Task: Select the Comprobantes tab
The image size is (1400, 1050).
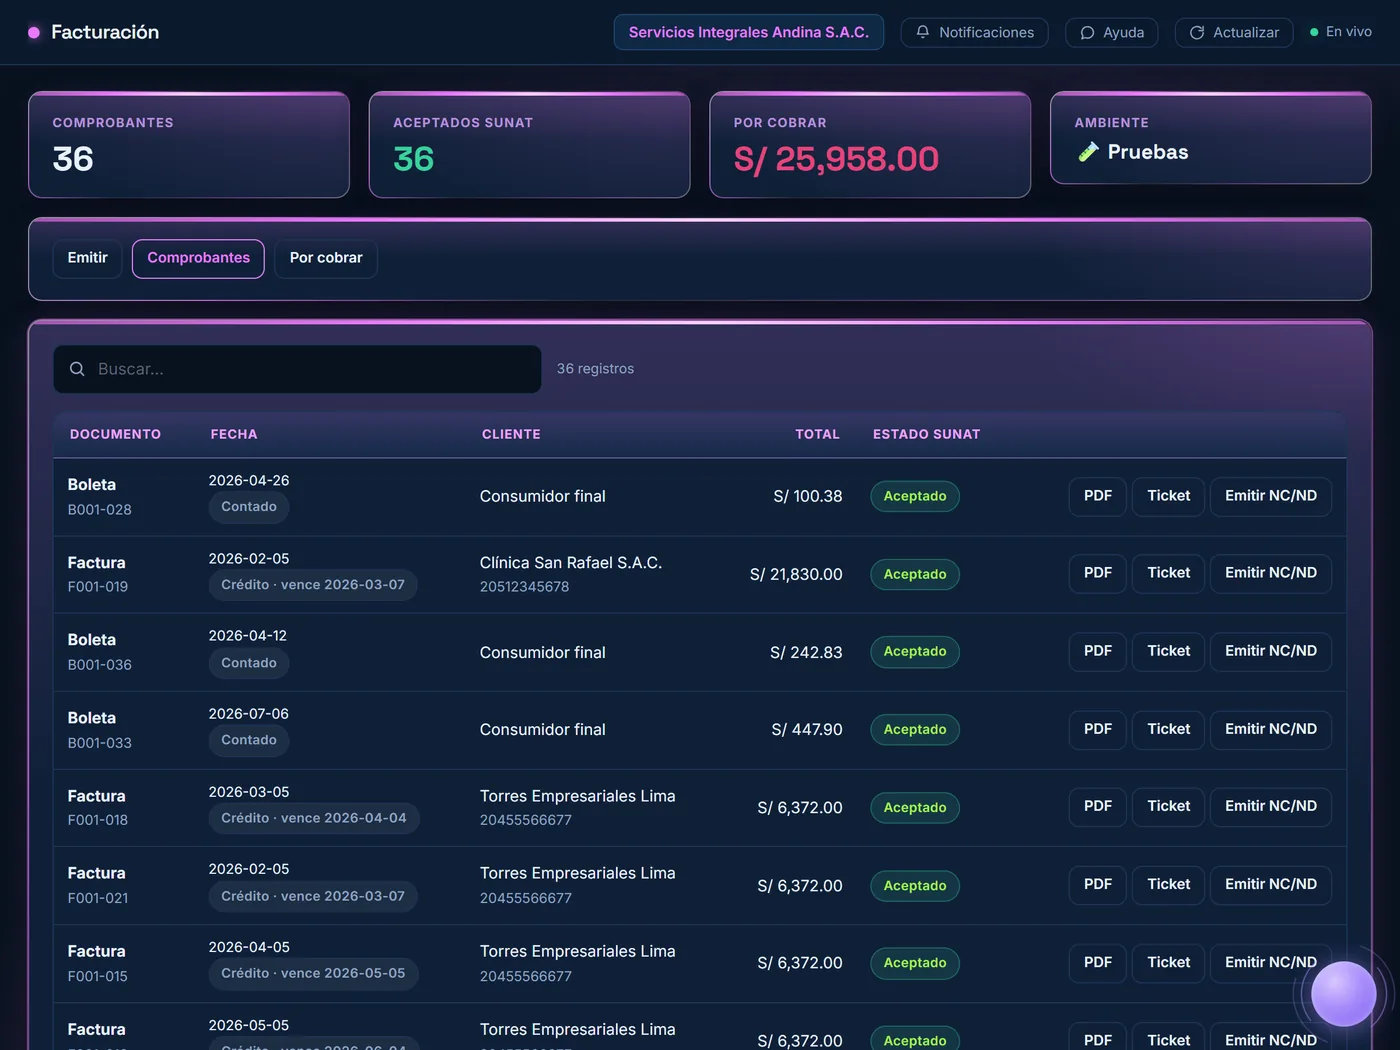Action: tap(198, 258)
